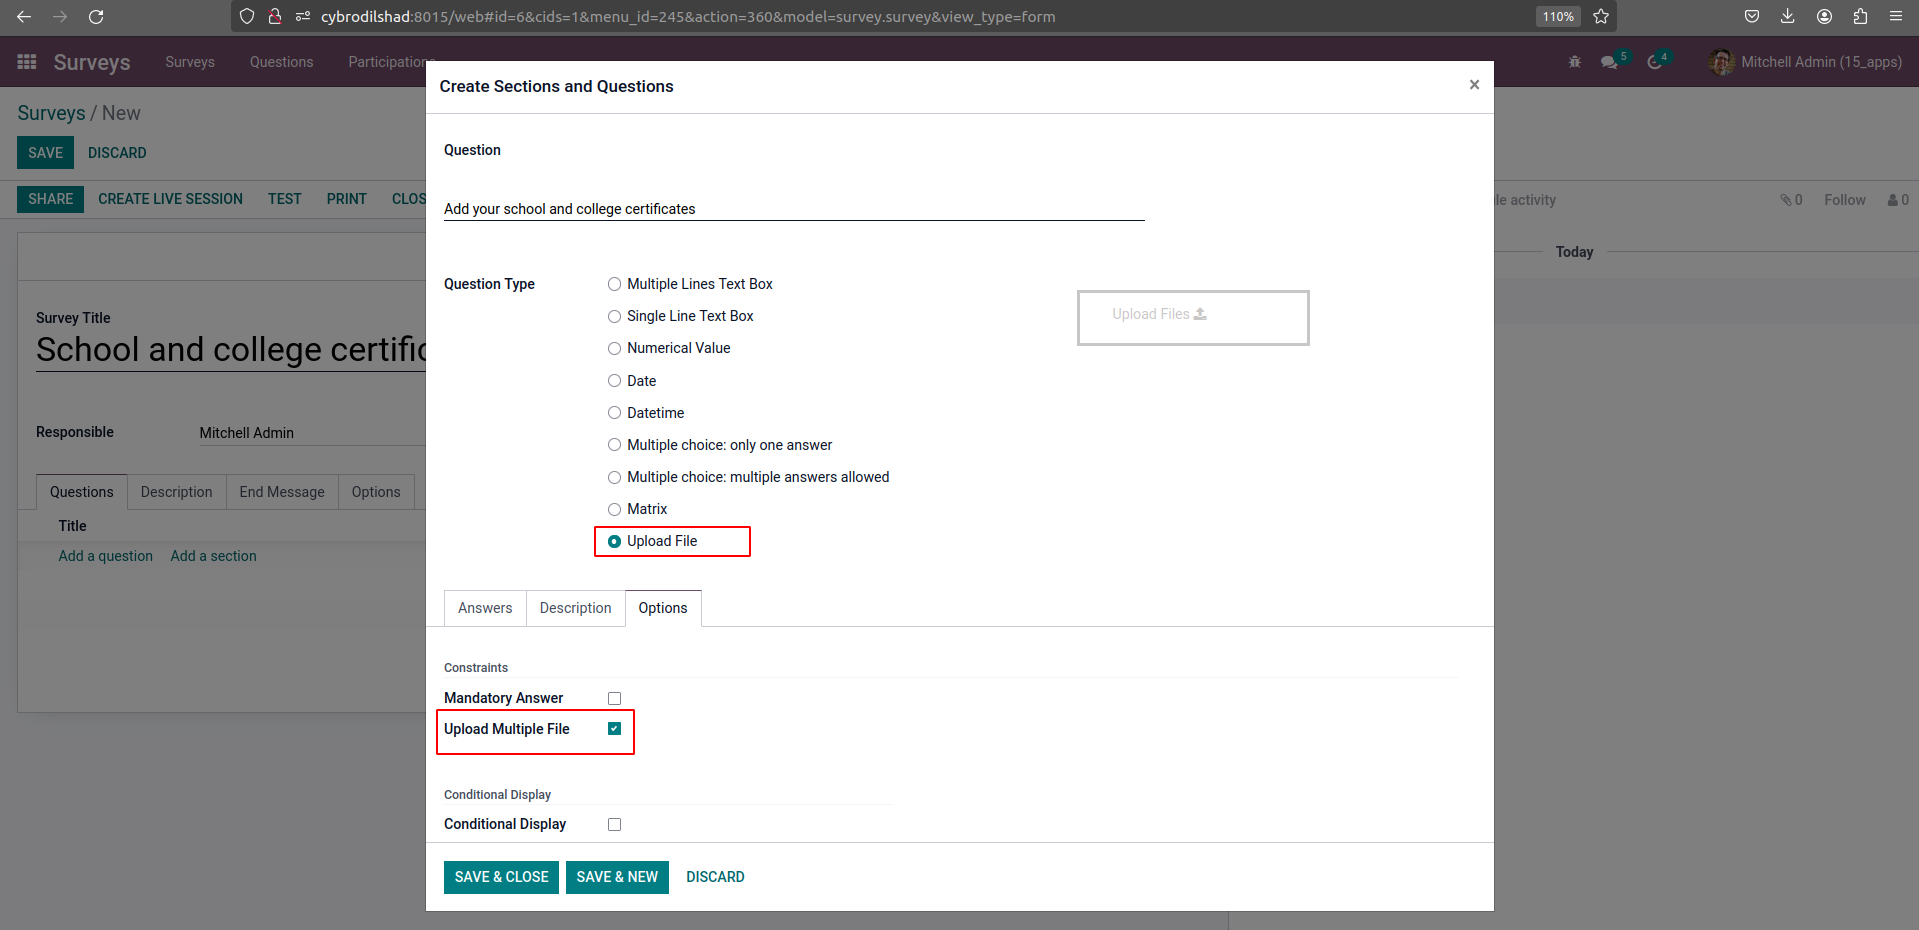This screenshot has height=930, width=1919.
Task: Select the Options tab in dialog
Action: pos(663,608)
